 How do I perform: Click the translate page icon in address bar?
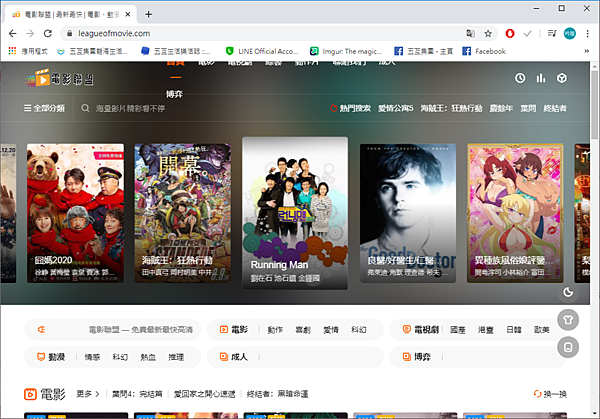470,34
